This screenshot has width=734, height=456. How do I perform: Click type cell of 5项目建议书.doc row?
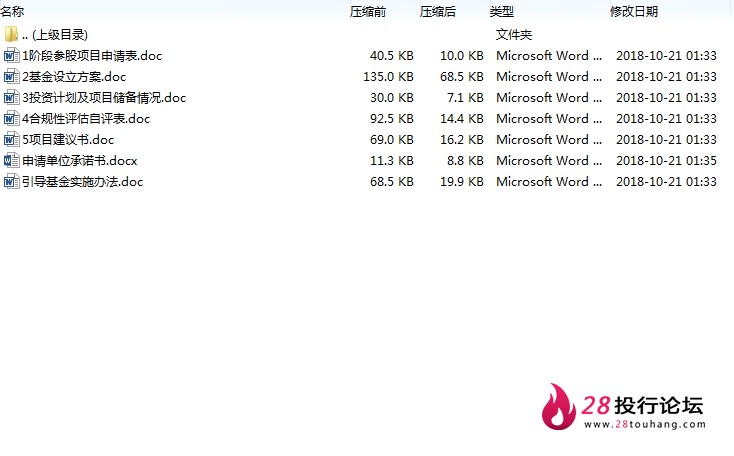coord(549,140)
